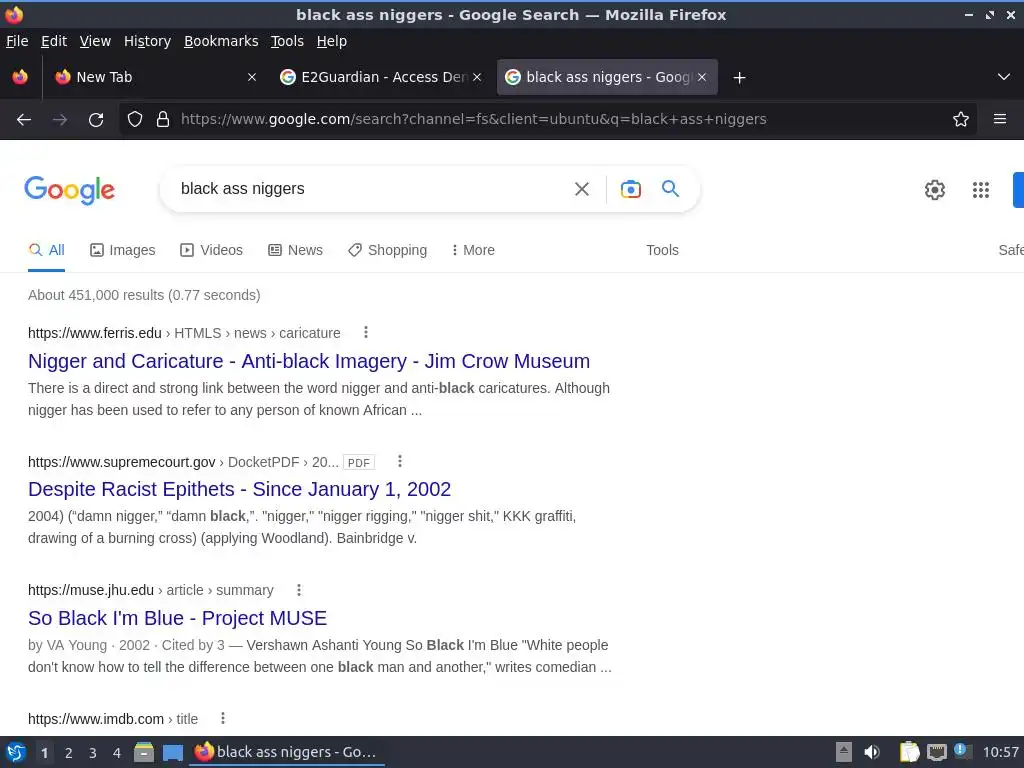The width and height of the screenshot is (1024, 768).
Task: Open options for the imdb.com result
Action: [x=223, y=718]
